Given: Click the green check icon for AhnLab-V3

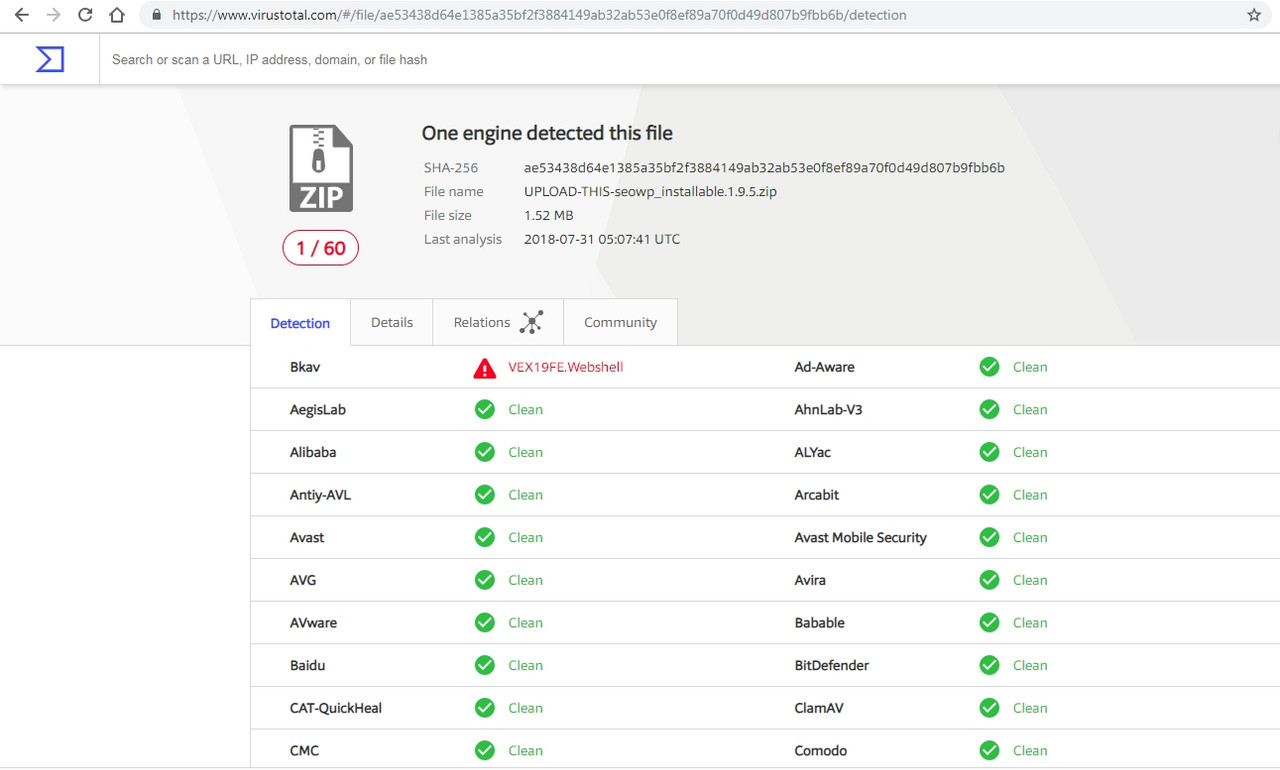Looking at the screenshot, I should point(990,409).
